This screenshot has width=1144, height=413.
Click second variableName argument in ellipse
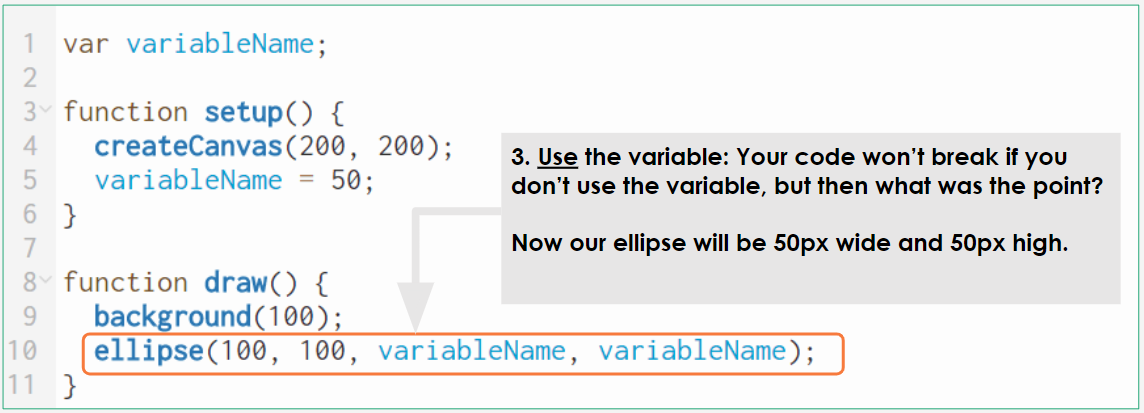pos(693,351)
